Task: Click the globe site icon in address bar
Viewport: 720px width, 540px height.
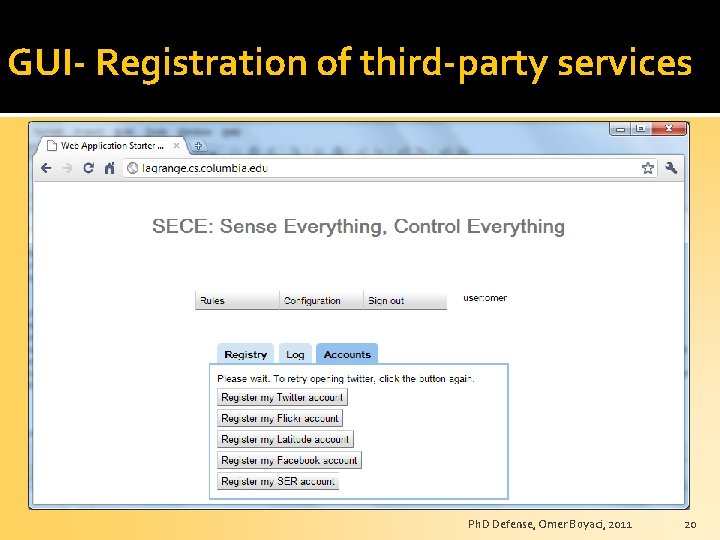Action: coord(132,168)
